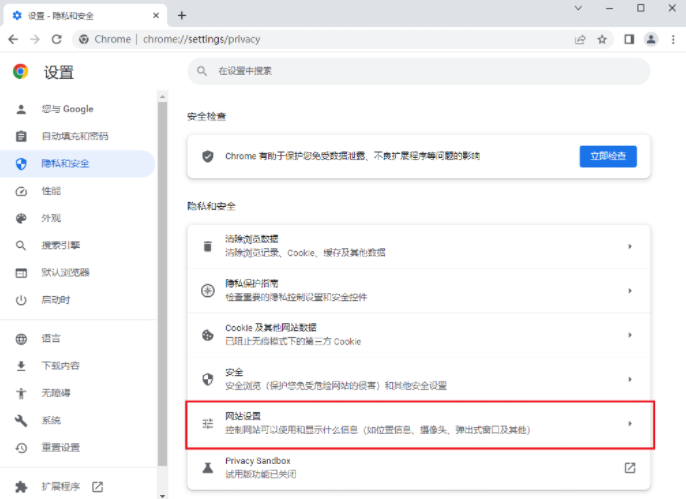Click the 重置设置 restore icon
Viewport: 686px width, 499px height.
pyautogui.click(x=21, y=448)
